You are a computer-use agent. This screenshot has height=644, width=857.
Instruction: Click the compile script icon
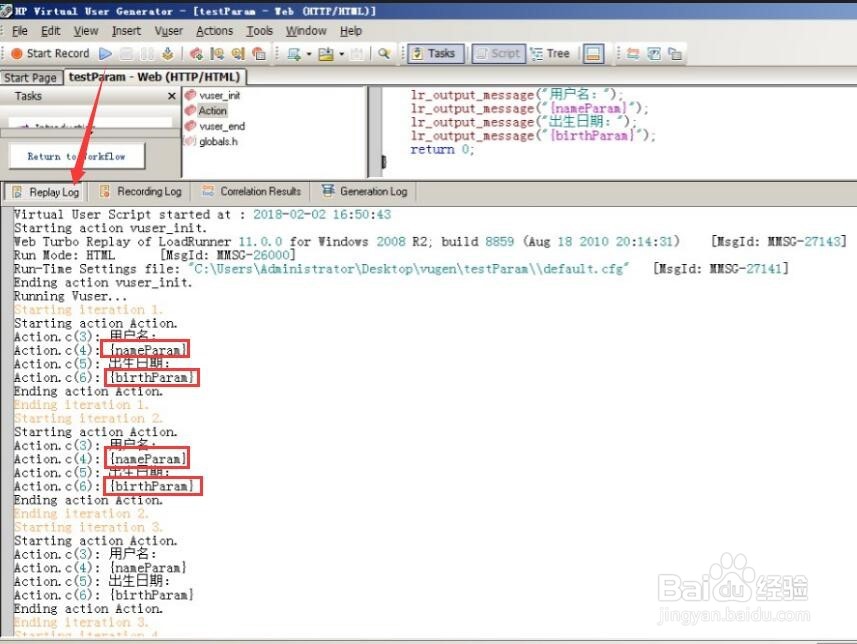click(168, 53)
